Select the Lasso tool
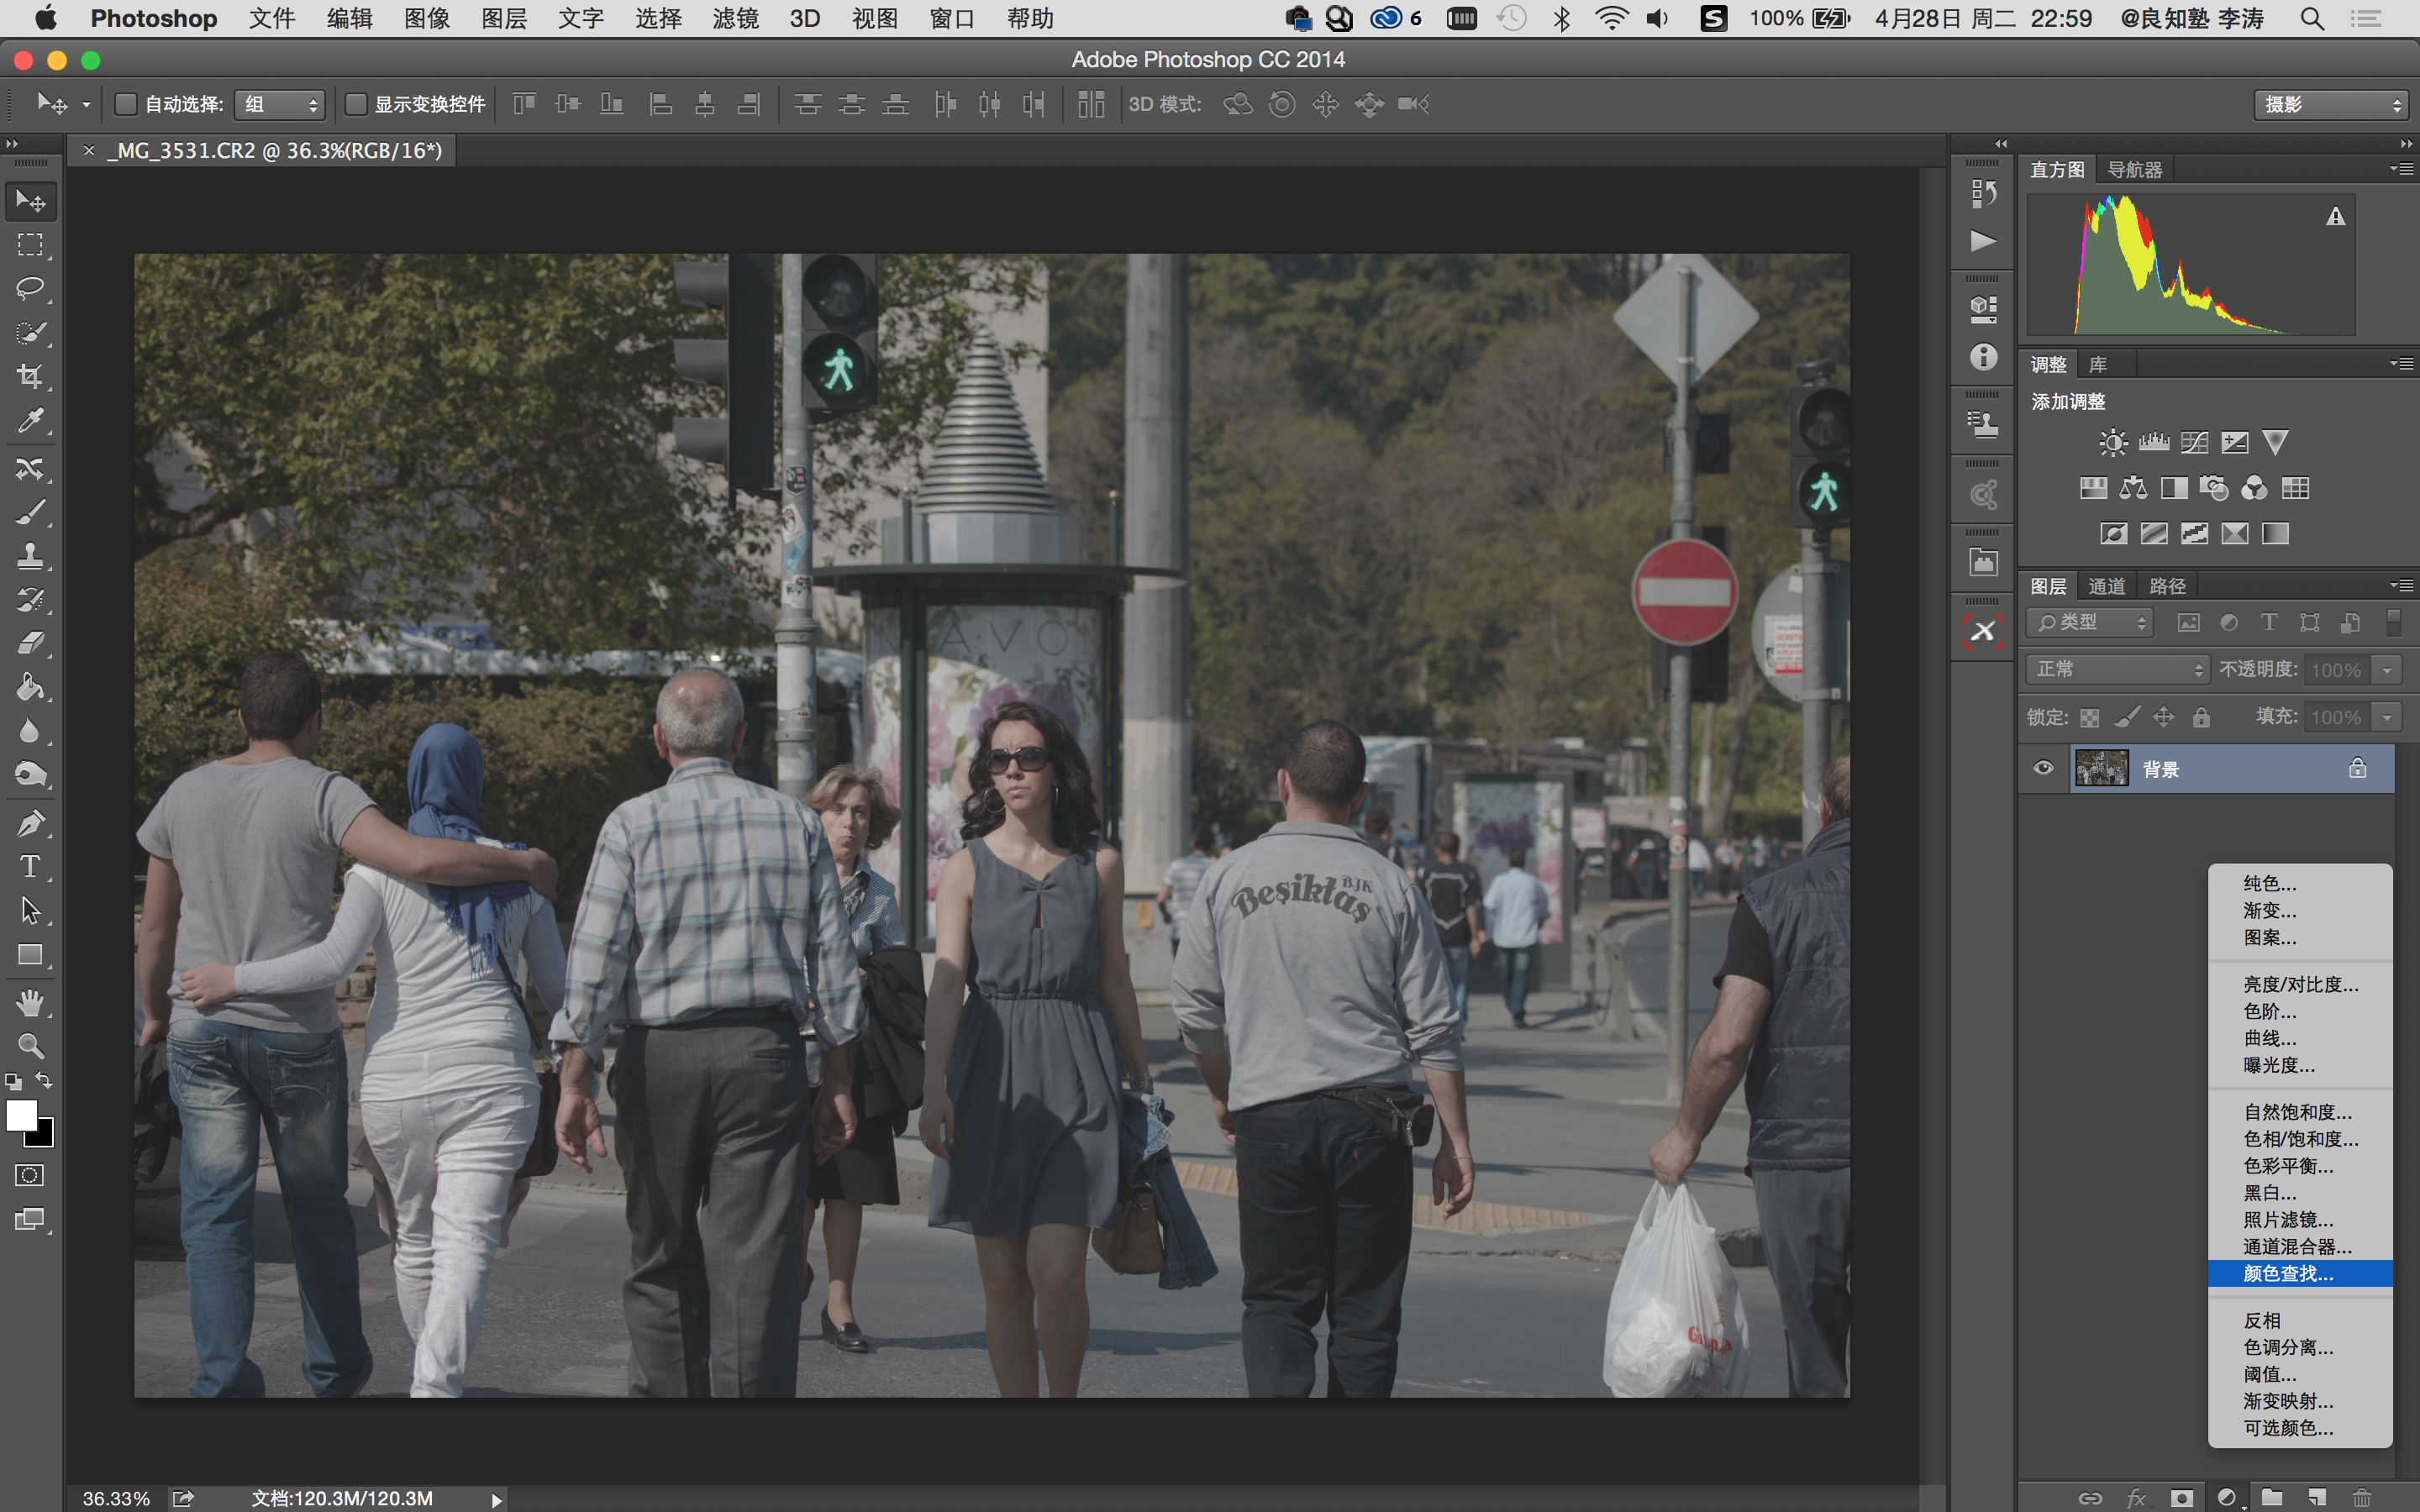 [x=30, y=289]
